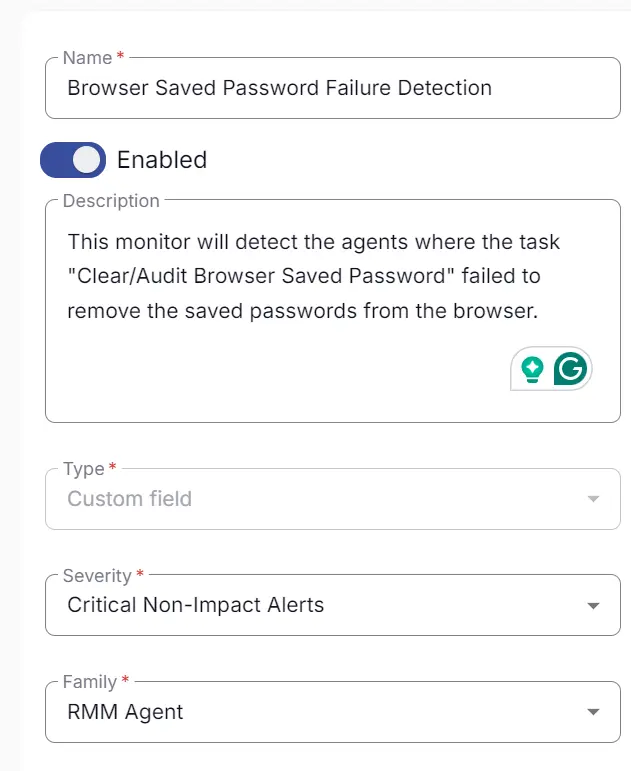Focus the Name input field
This screenshot has width=631, height=771.
[x=332, y=88]
